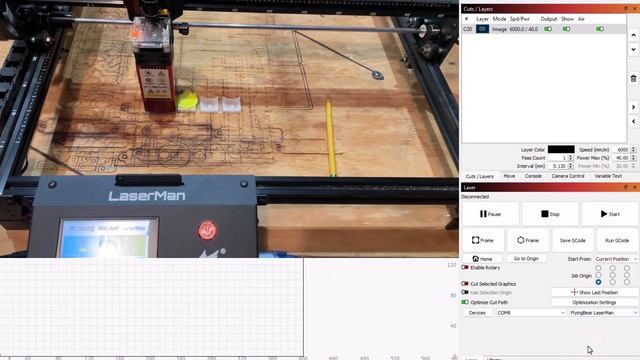
Task: Run the circular rubber-band Frame trace
Action: 528,240
